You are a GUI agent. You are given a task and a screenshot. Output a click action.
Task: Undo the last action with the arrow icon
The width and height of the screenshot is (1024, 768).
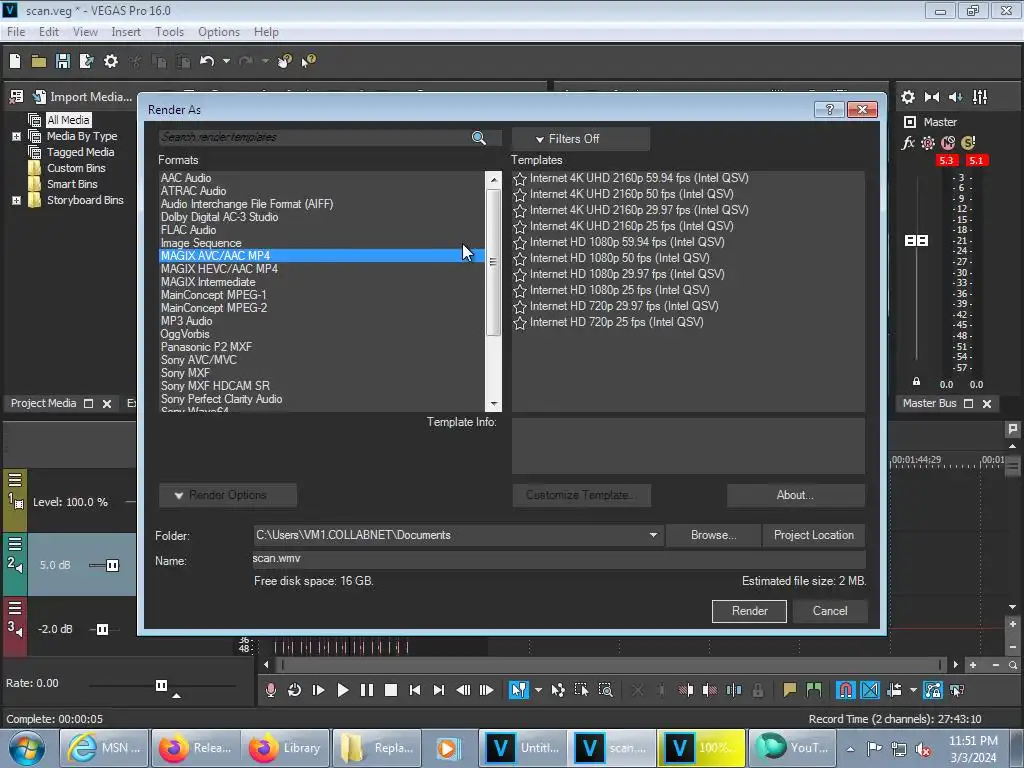pyautogui.click(x=207, y=61)
